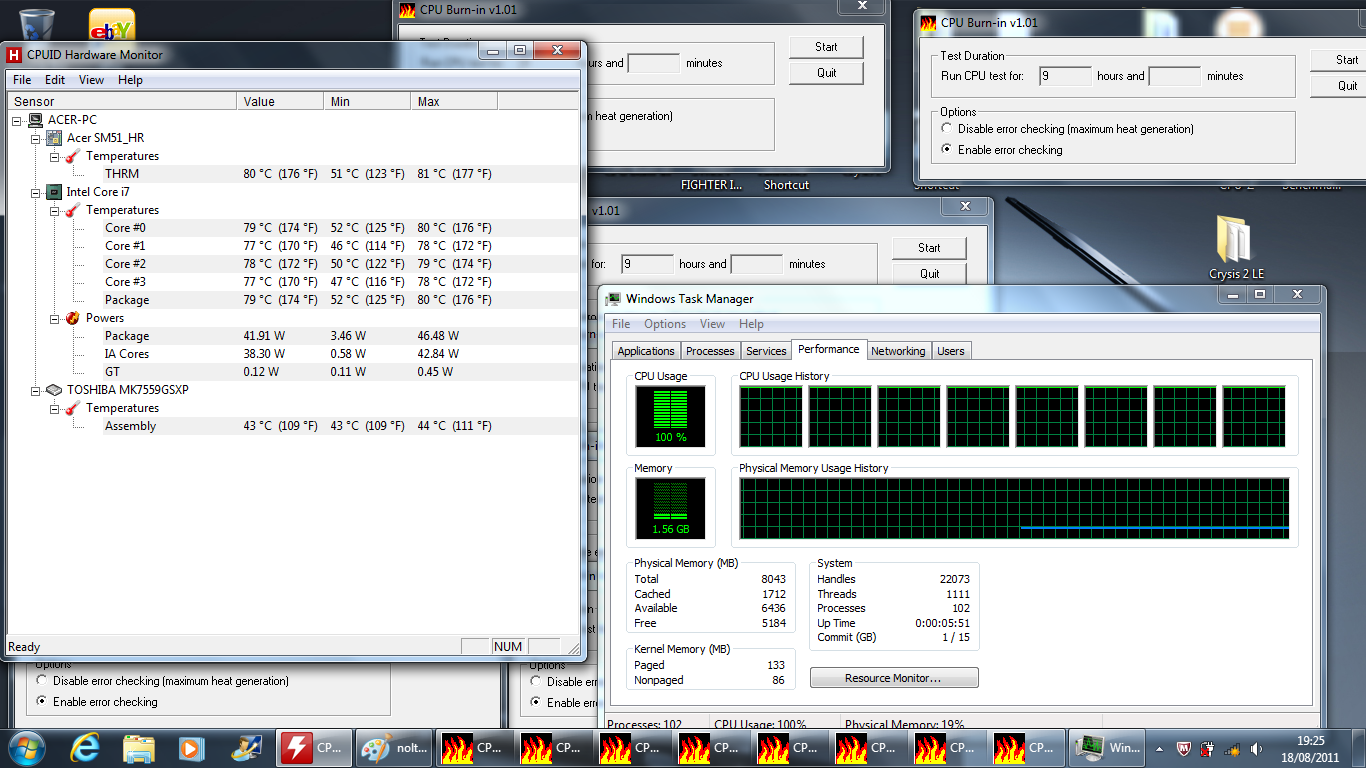Screen dimensions: 1366x768
Task: Open HWMonitor View menu
Action: coord(91,80)
